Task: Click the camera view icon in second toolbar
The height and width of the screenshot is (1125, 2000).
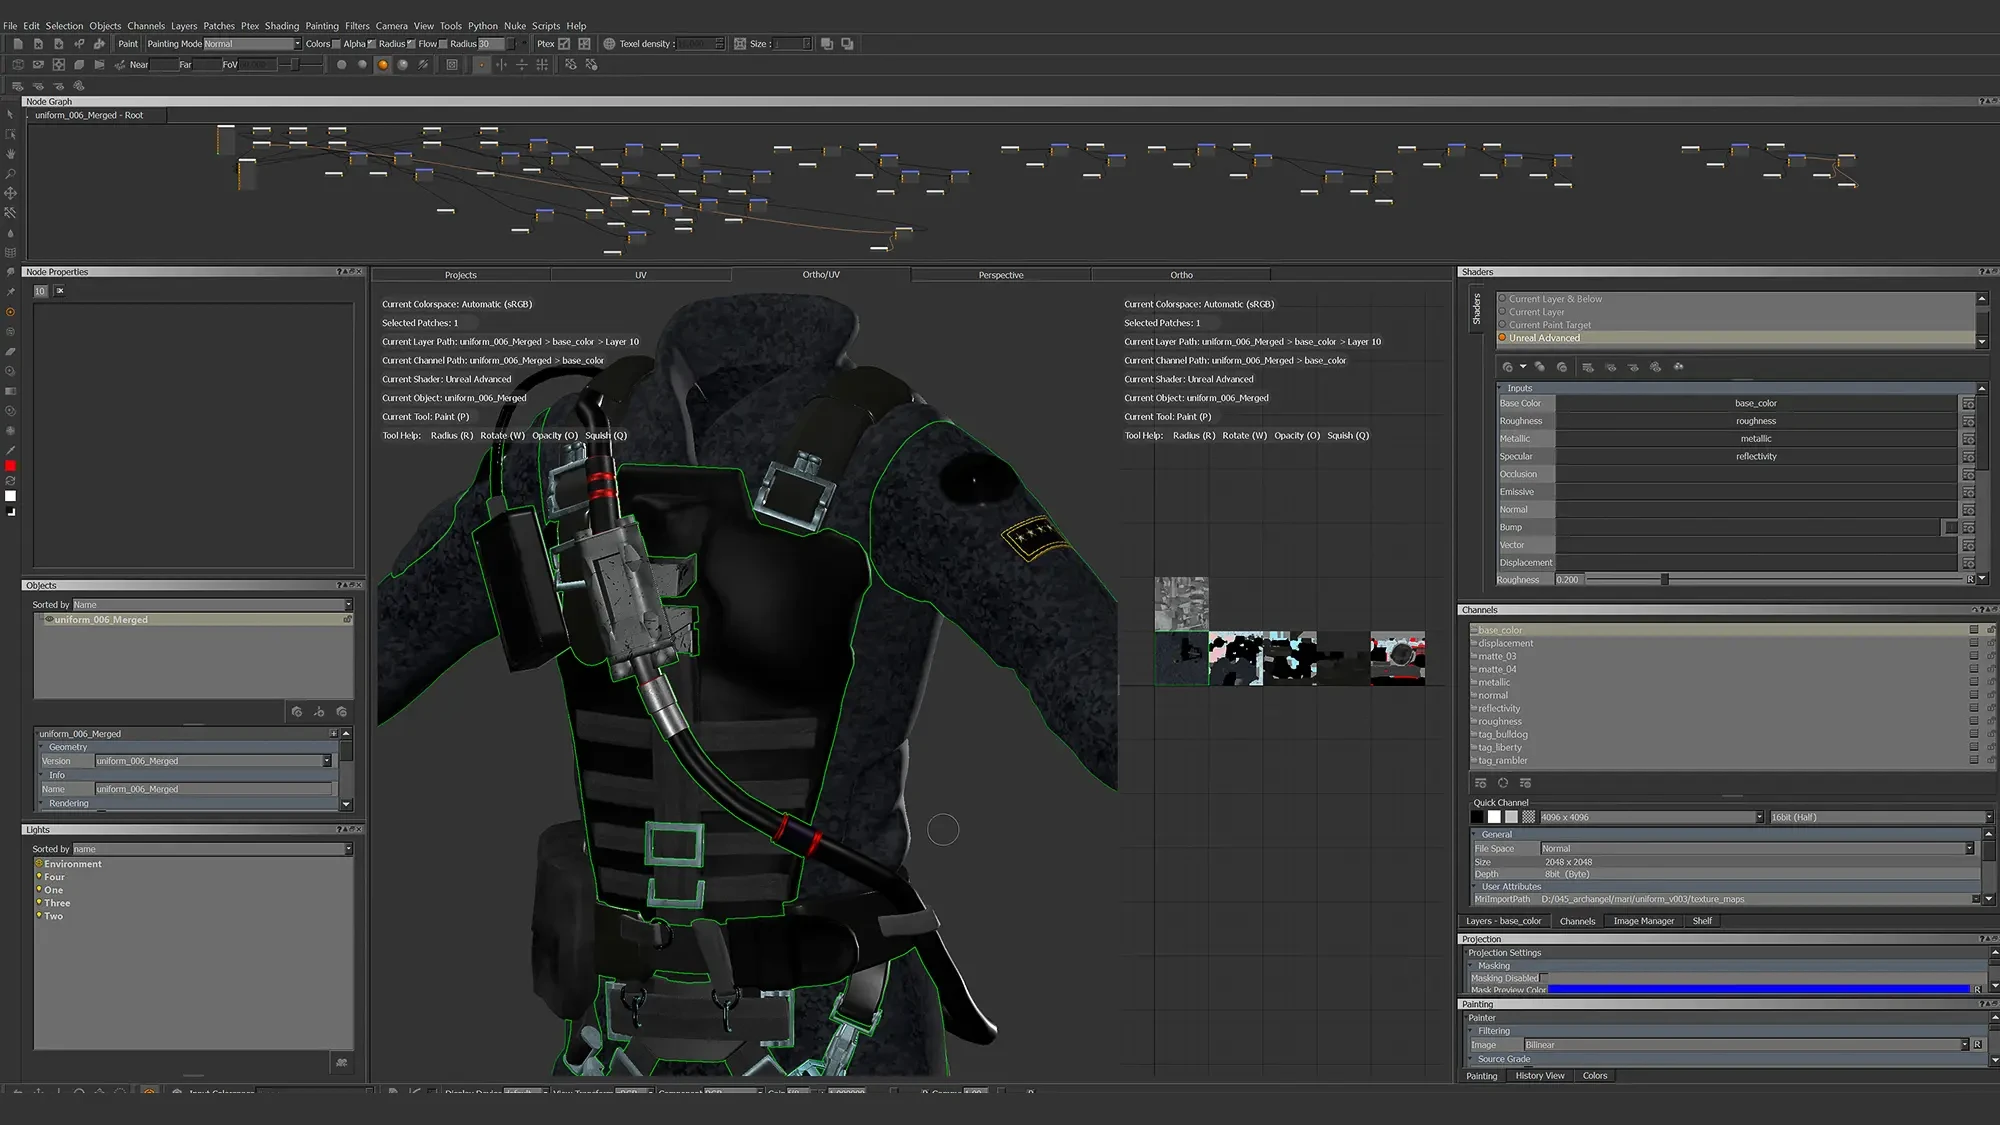Action: tap(38, 65)
